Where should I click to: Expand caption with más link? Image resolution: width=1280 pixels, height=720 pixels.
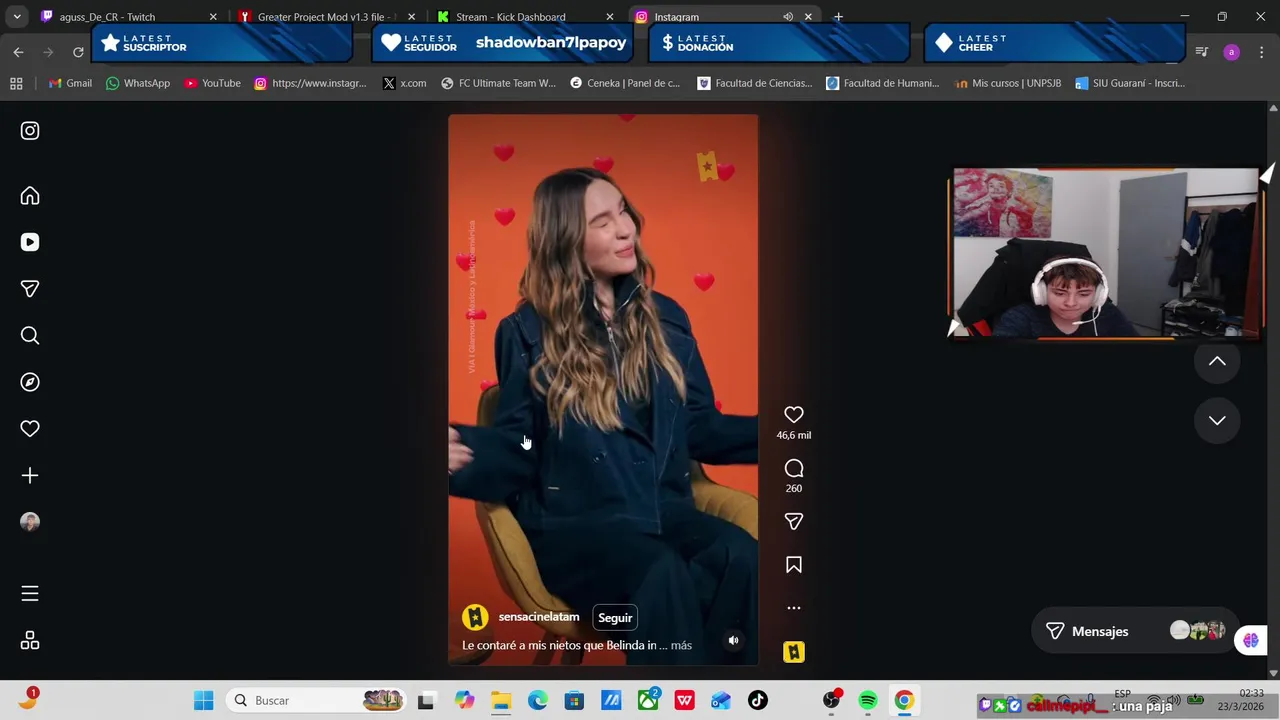point(681,646)
